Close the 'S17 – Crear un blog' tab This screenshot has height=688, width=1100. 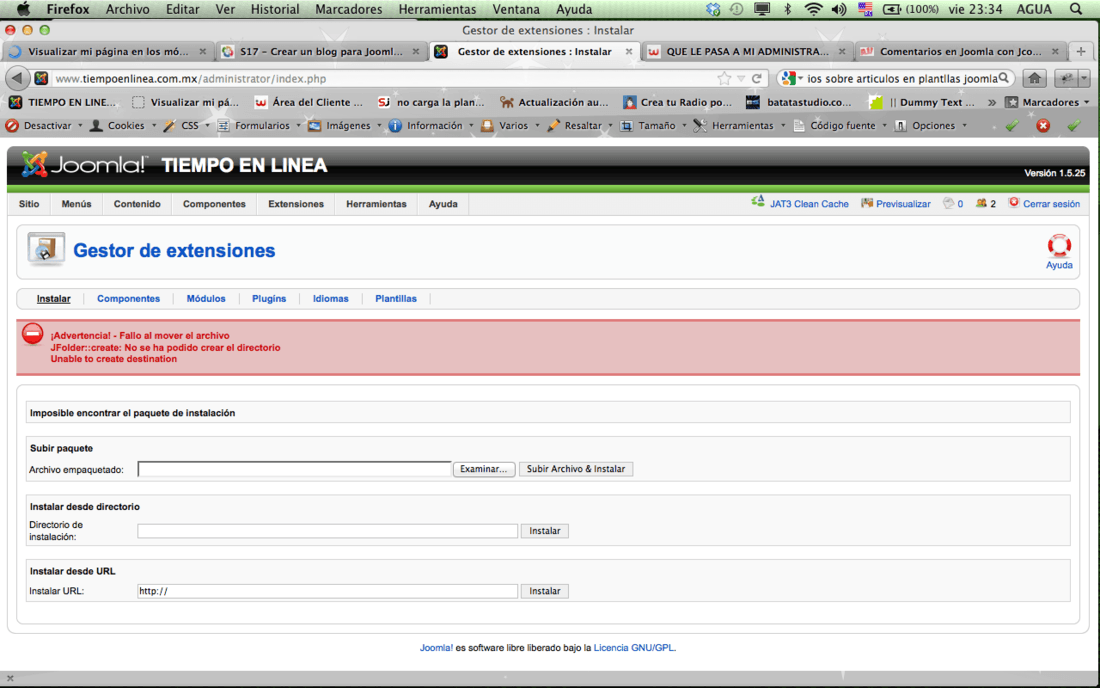(x=415, y=52)
